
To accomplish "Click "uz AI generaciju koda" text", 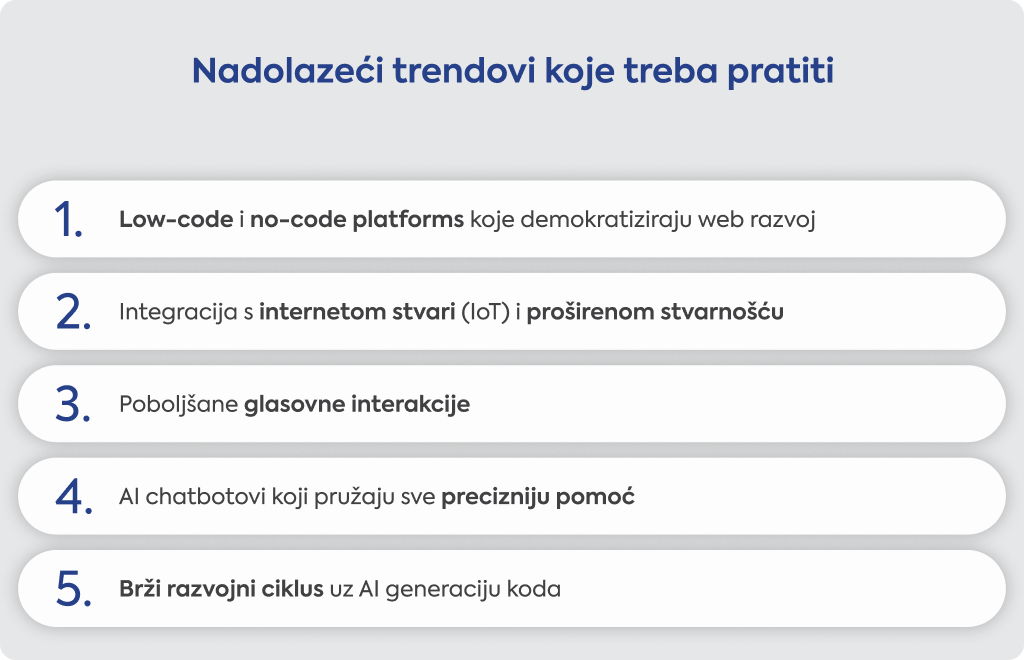I will 445,590.
